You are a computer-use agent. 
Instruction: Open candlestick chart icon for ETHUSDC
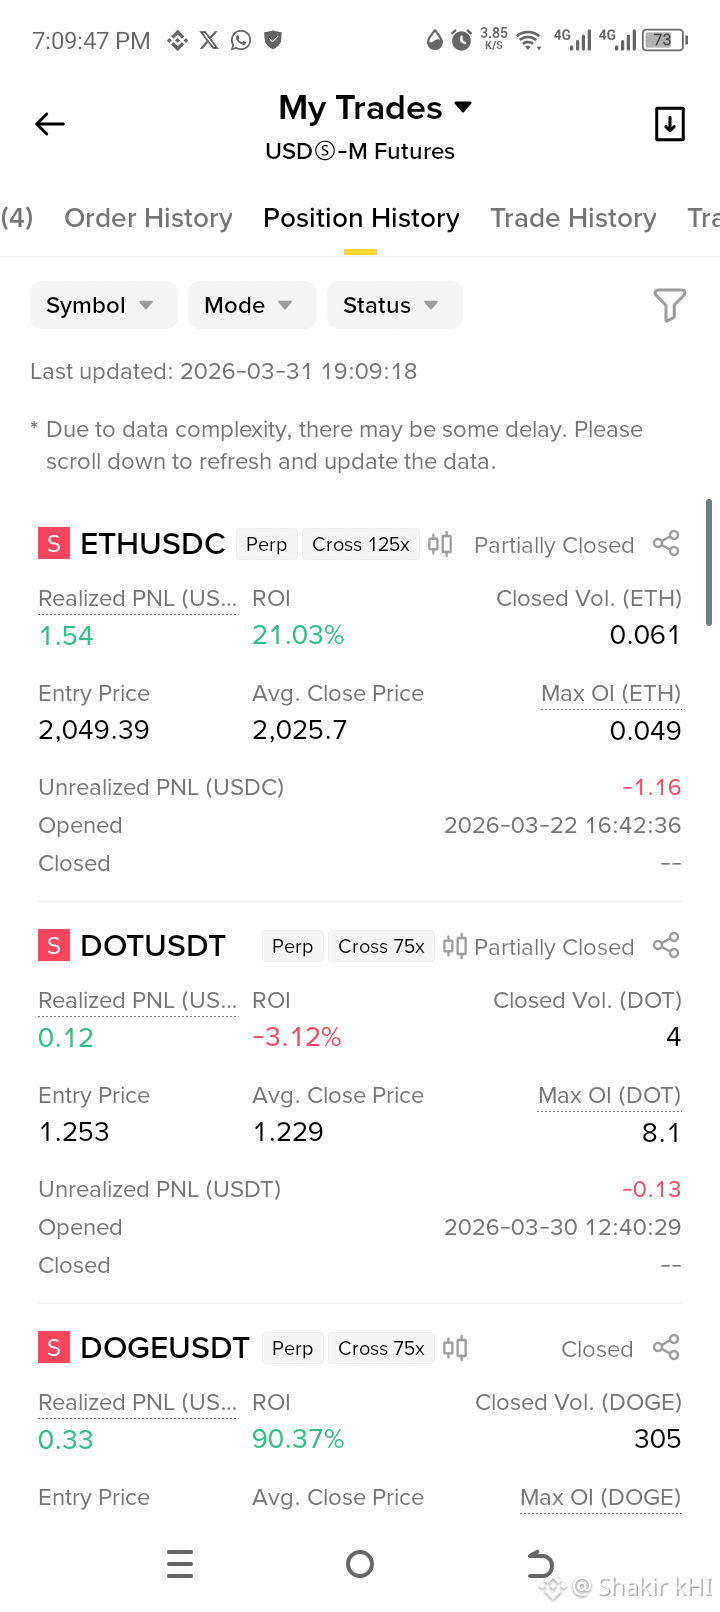tap(440, 544)
